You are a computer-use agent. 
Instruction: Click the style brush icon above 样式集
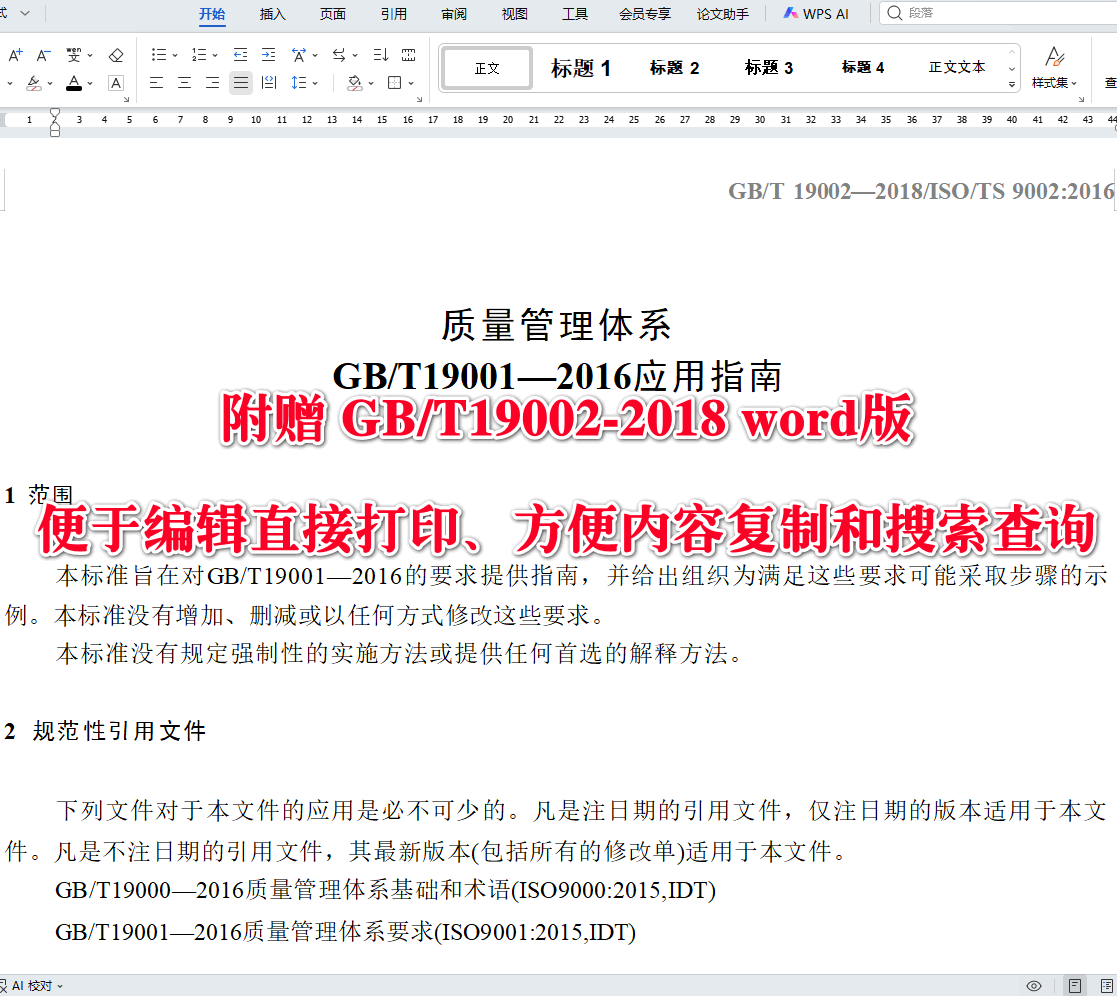1055,56
